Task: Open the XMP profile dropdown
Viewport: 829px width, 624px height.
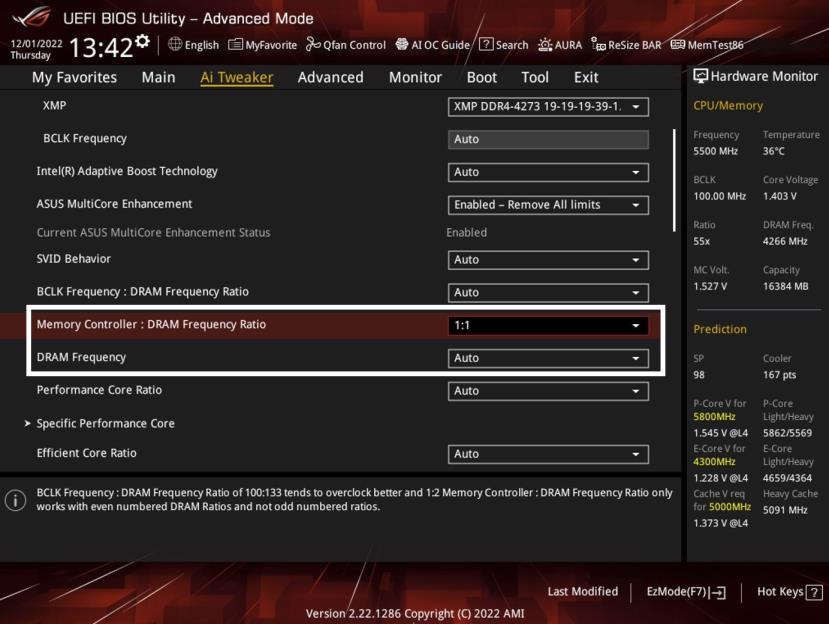Action: [x=548, y=107]
